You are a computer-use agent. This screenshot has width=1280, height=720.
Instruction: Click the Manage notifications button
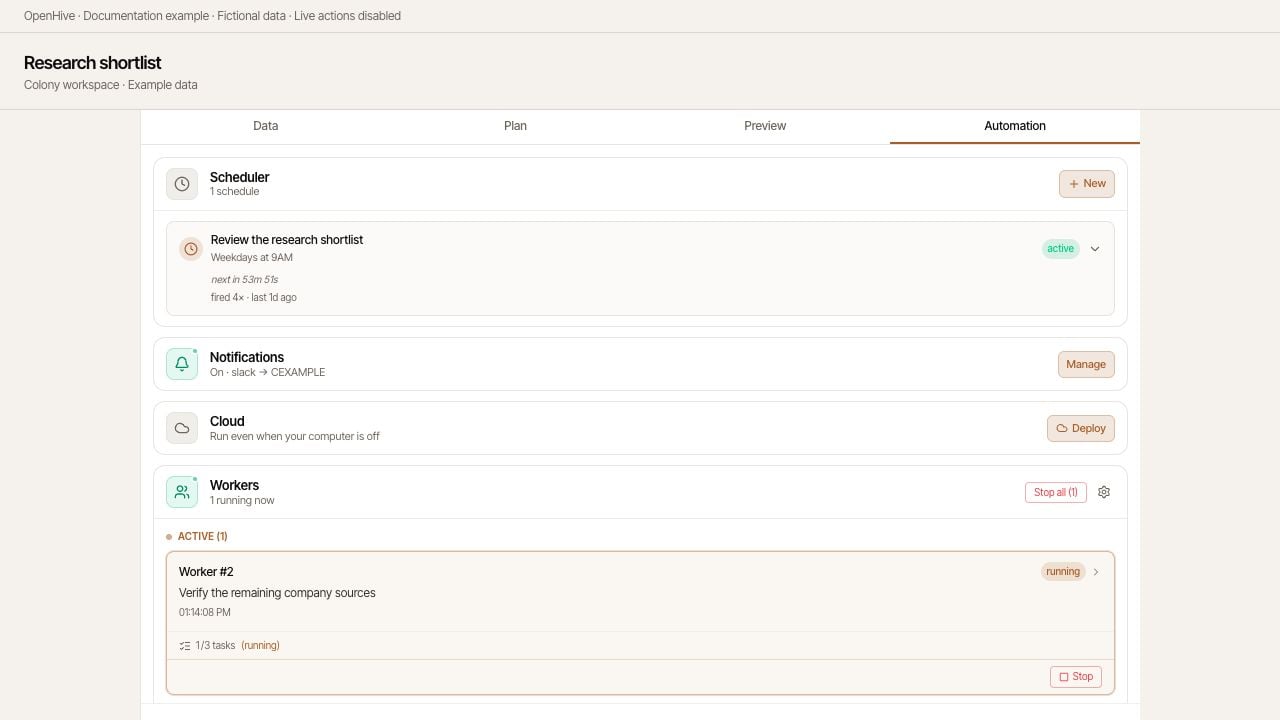1086,364
